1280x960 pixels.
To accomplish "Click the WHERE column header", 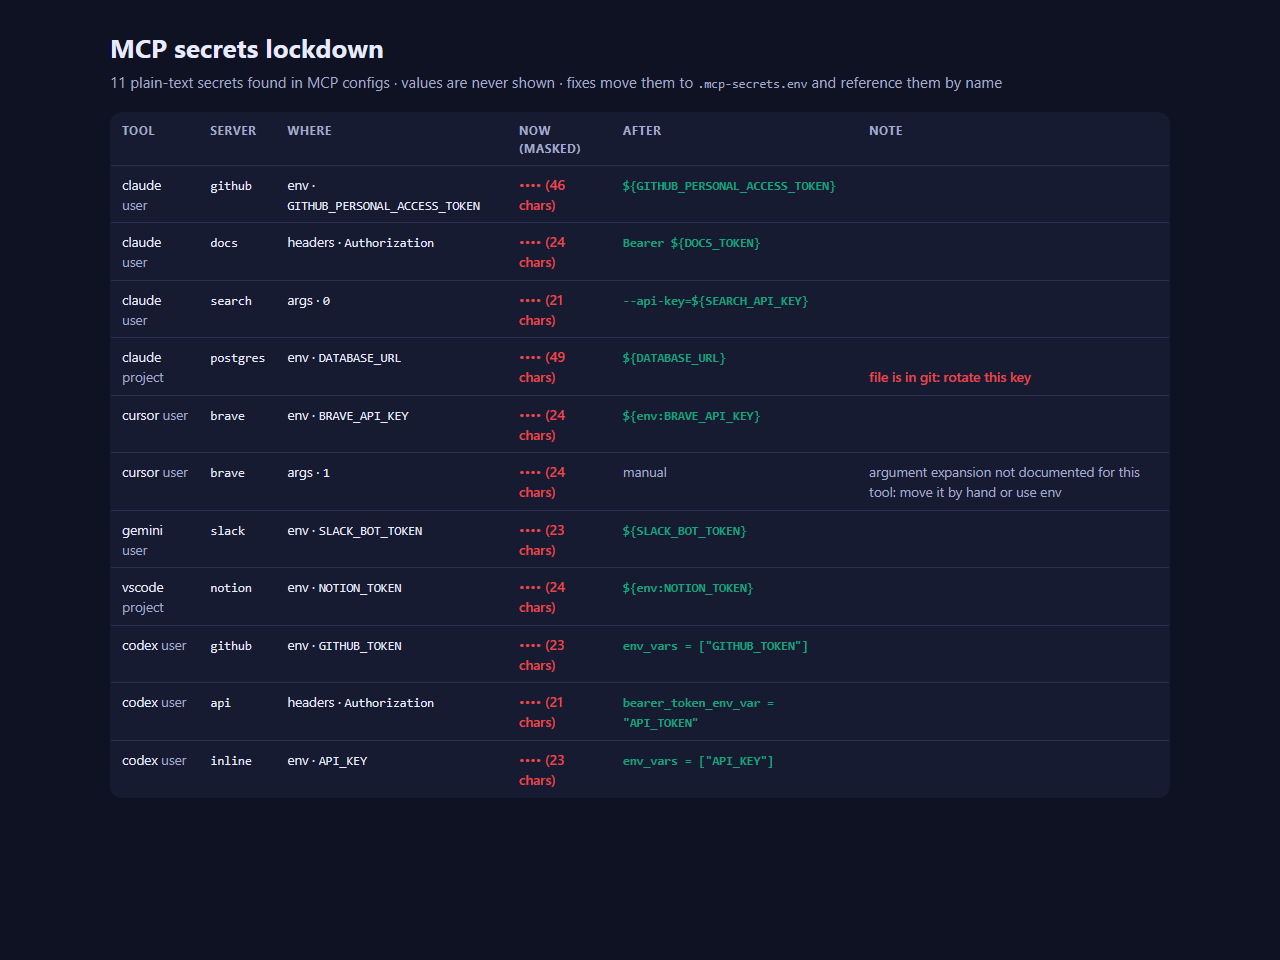I will tap(309, 131).
